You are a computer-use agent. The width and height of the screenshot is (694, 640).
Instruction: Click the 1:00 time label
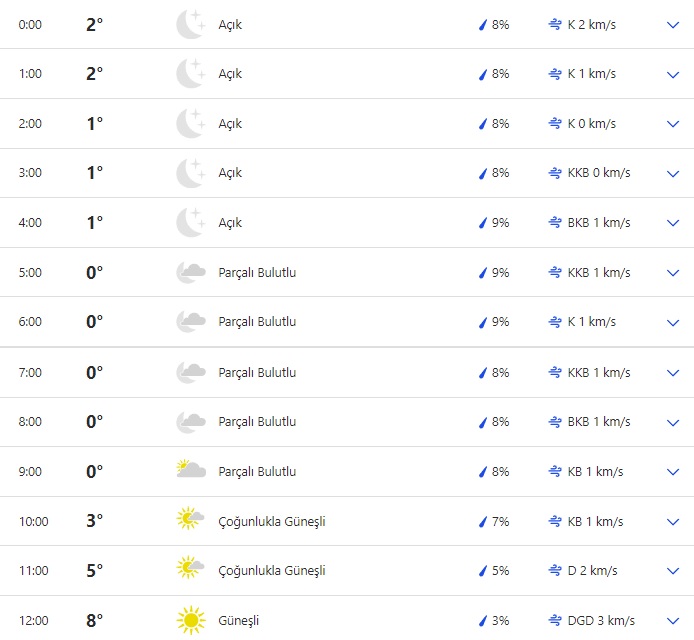tap(31, 74)
